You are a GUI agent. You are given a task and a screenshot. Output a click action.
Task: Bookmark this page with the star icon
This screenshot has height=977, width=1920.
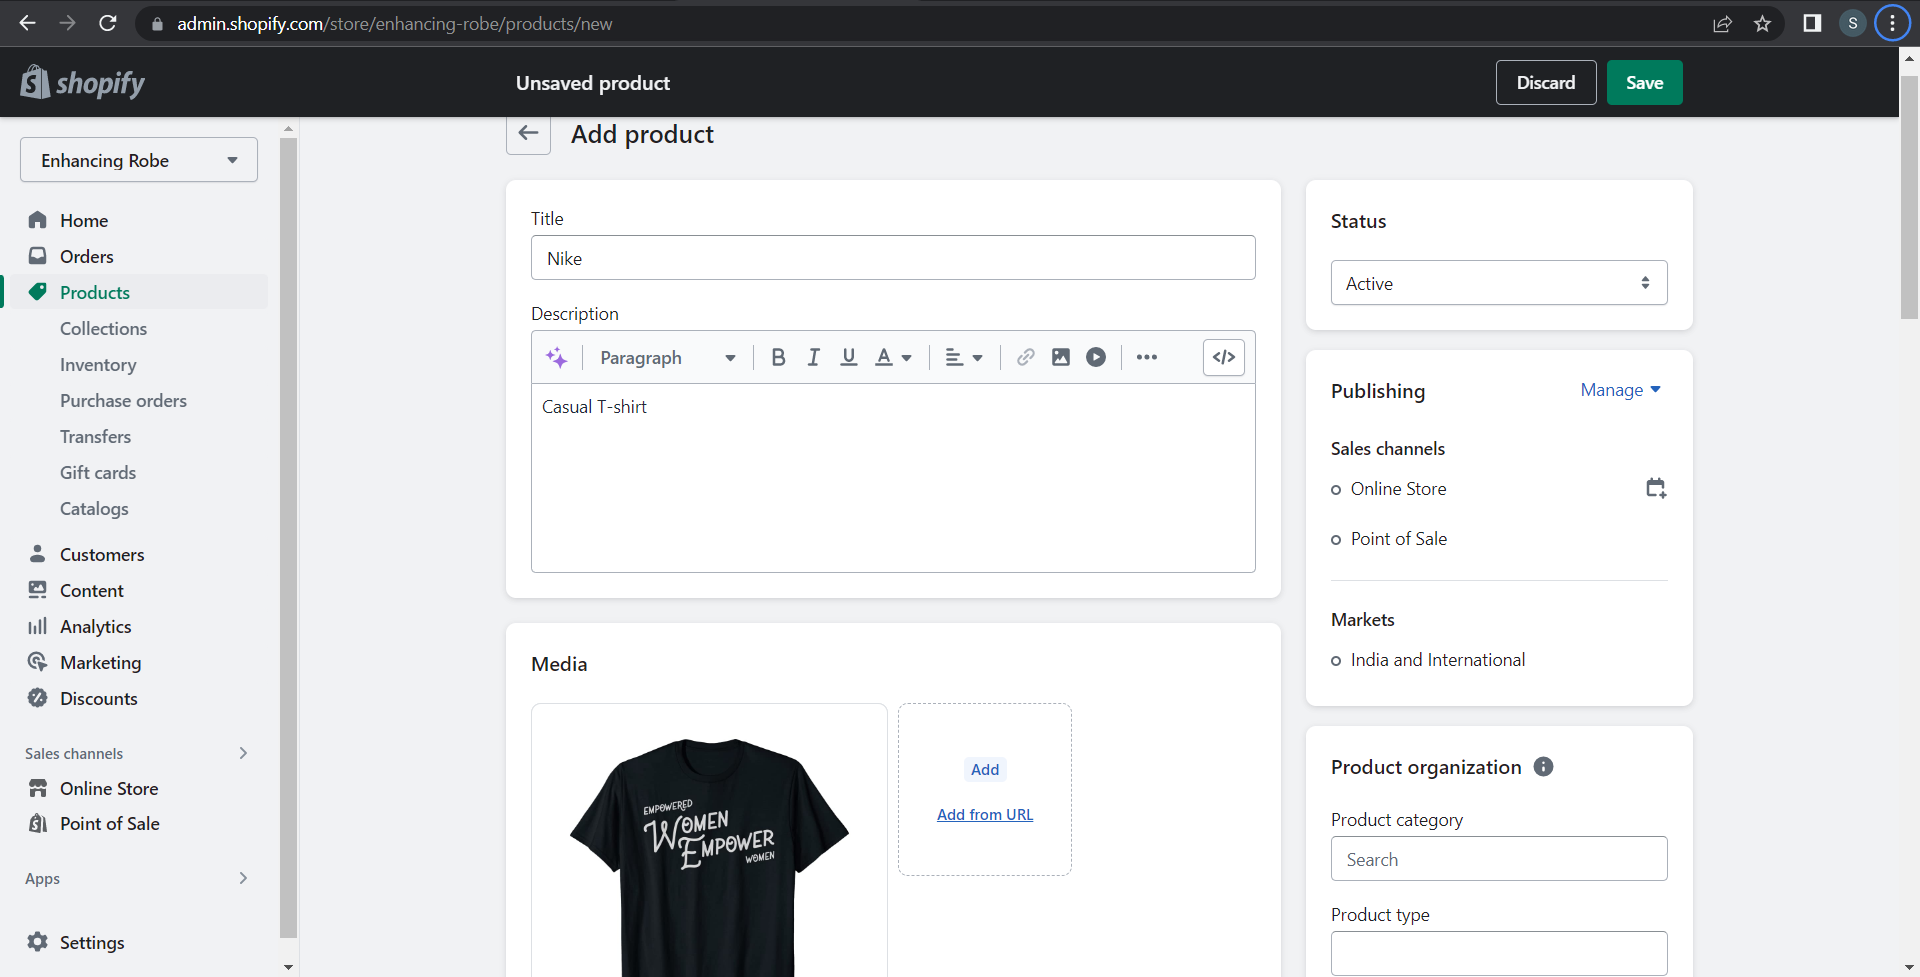[1762, 23]
